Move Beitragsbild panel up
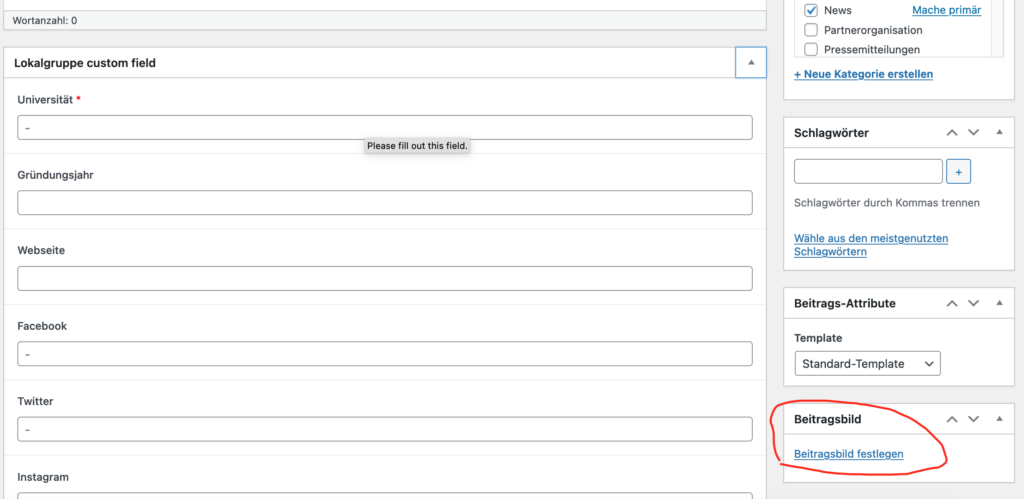1024x499 pixels. tap(952, 419)
